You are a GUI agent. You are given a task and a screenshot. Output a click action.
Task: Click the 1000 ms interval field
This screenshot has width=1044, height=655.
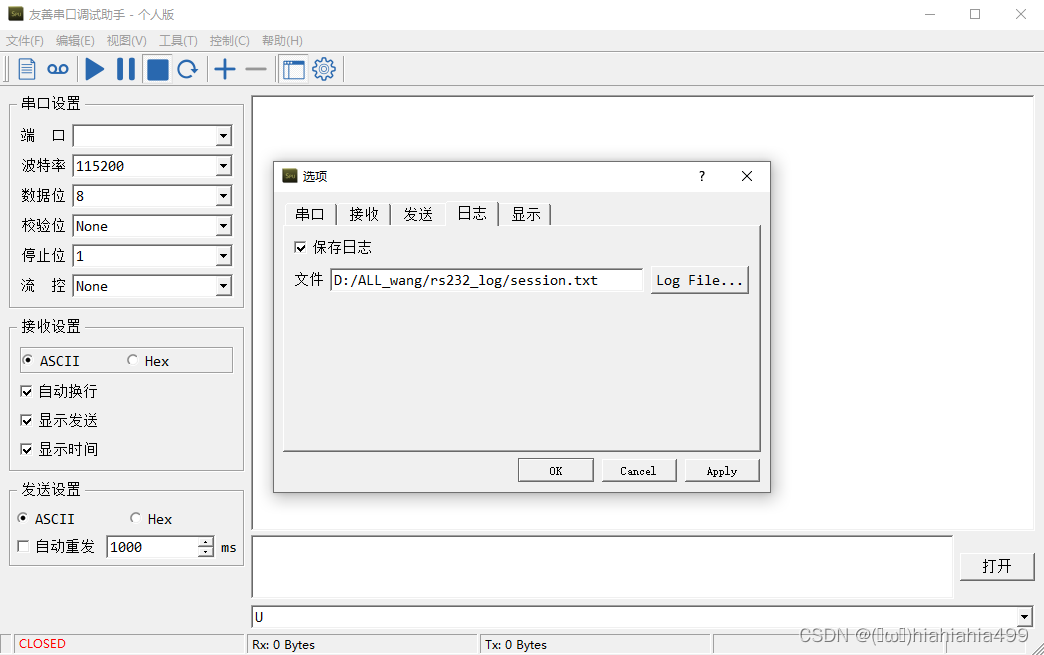point(152,546)
